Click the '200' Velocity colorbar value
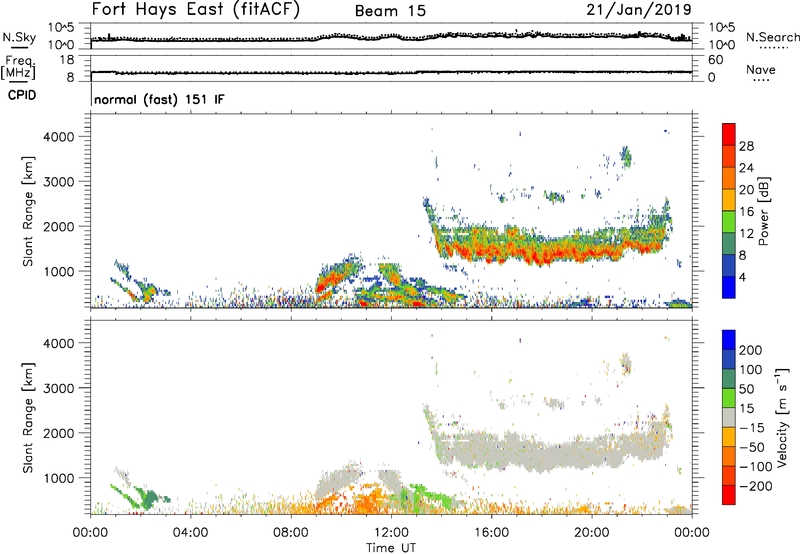Screen dimensions: 800x554 [x=751, y=350]
